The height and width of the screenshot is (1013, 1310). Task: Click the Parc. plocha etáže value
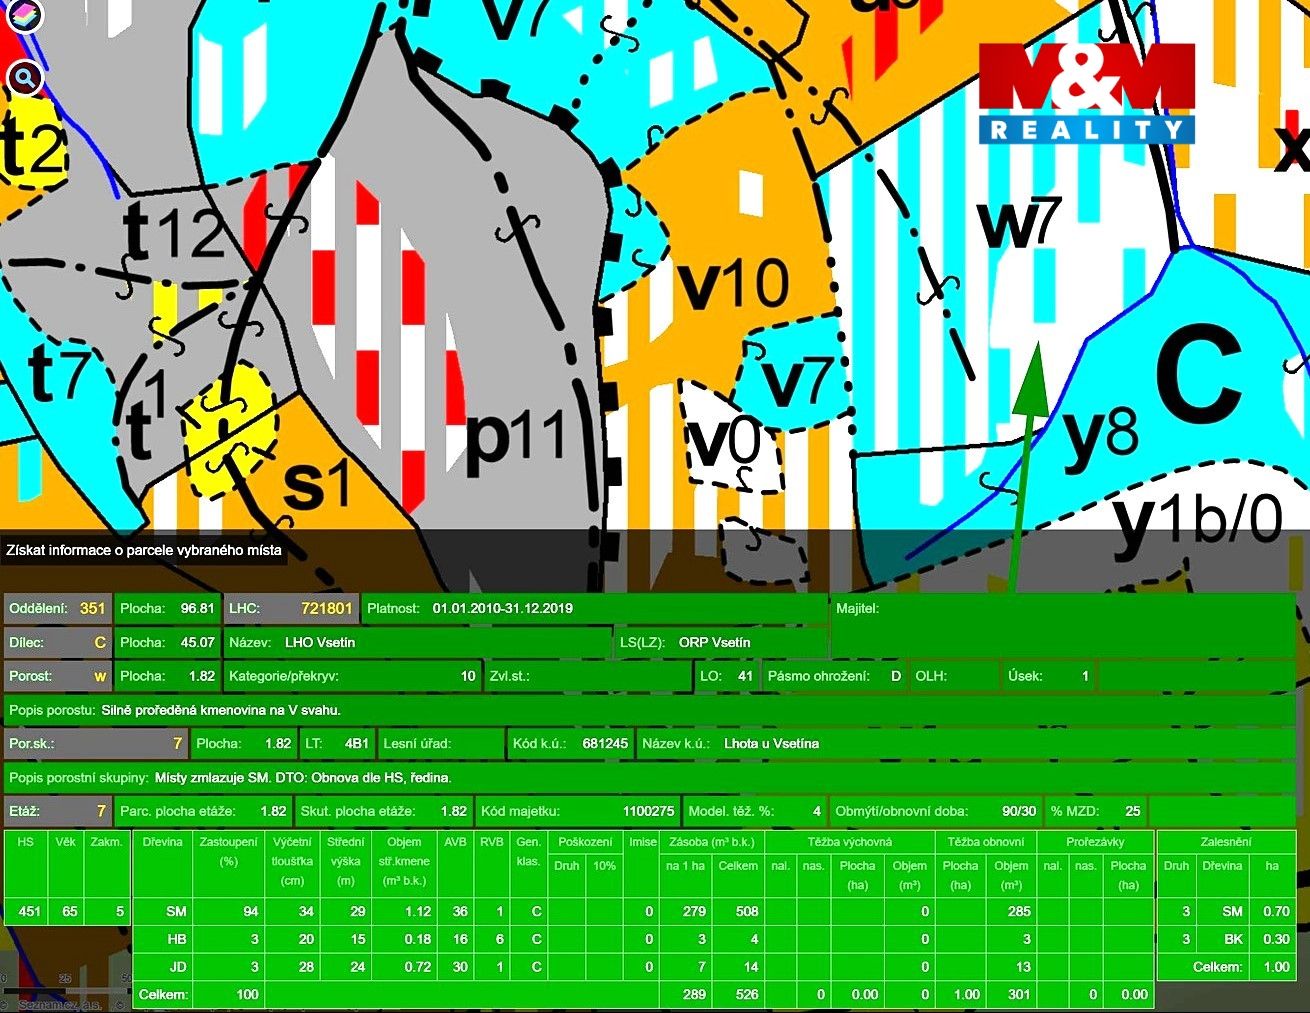pos(273,811)
